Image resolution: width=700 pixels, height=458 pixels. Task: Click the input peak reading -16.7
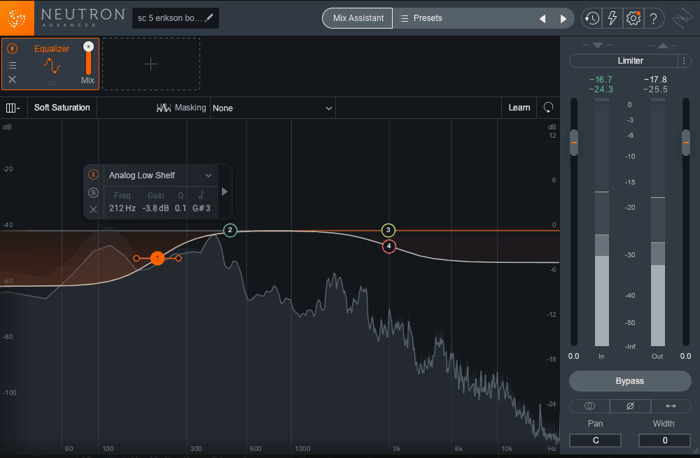coord(601,79)
